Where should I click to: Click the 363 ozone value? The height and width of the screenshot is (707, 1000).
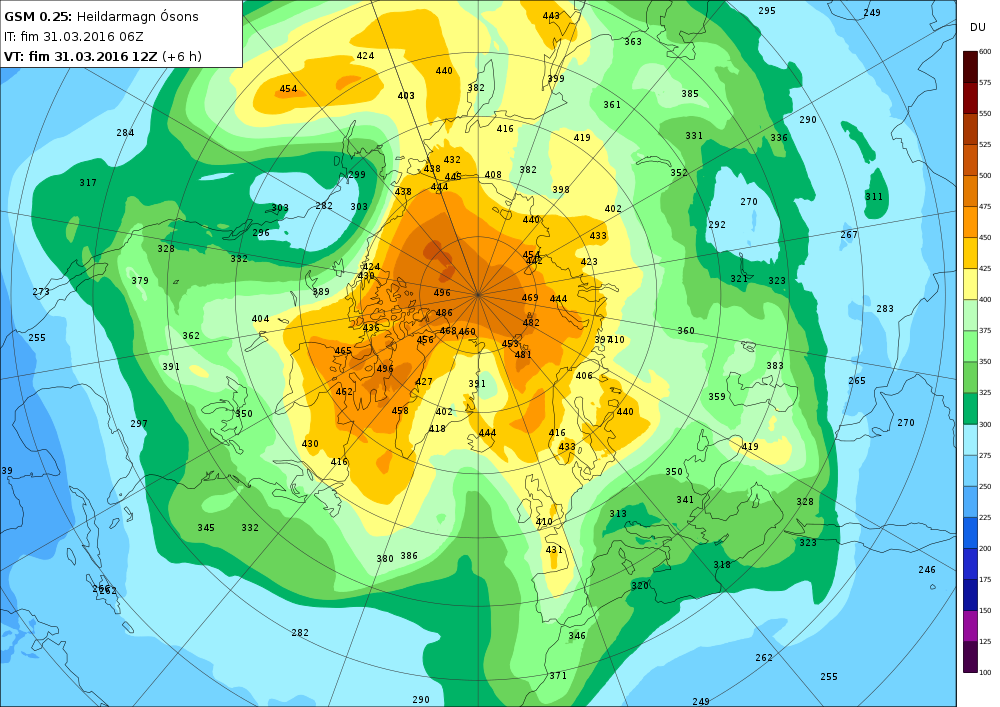pyautogui.click(x=633, y=41)
